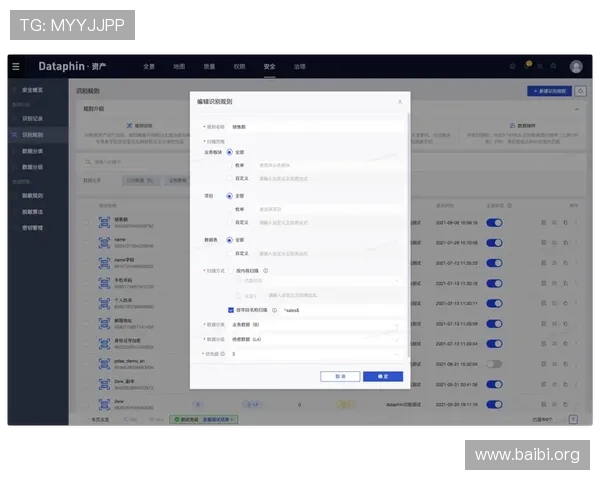Select 数据分类 in the left sidebar

33,150
